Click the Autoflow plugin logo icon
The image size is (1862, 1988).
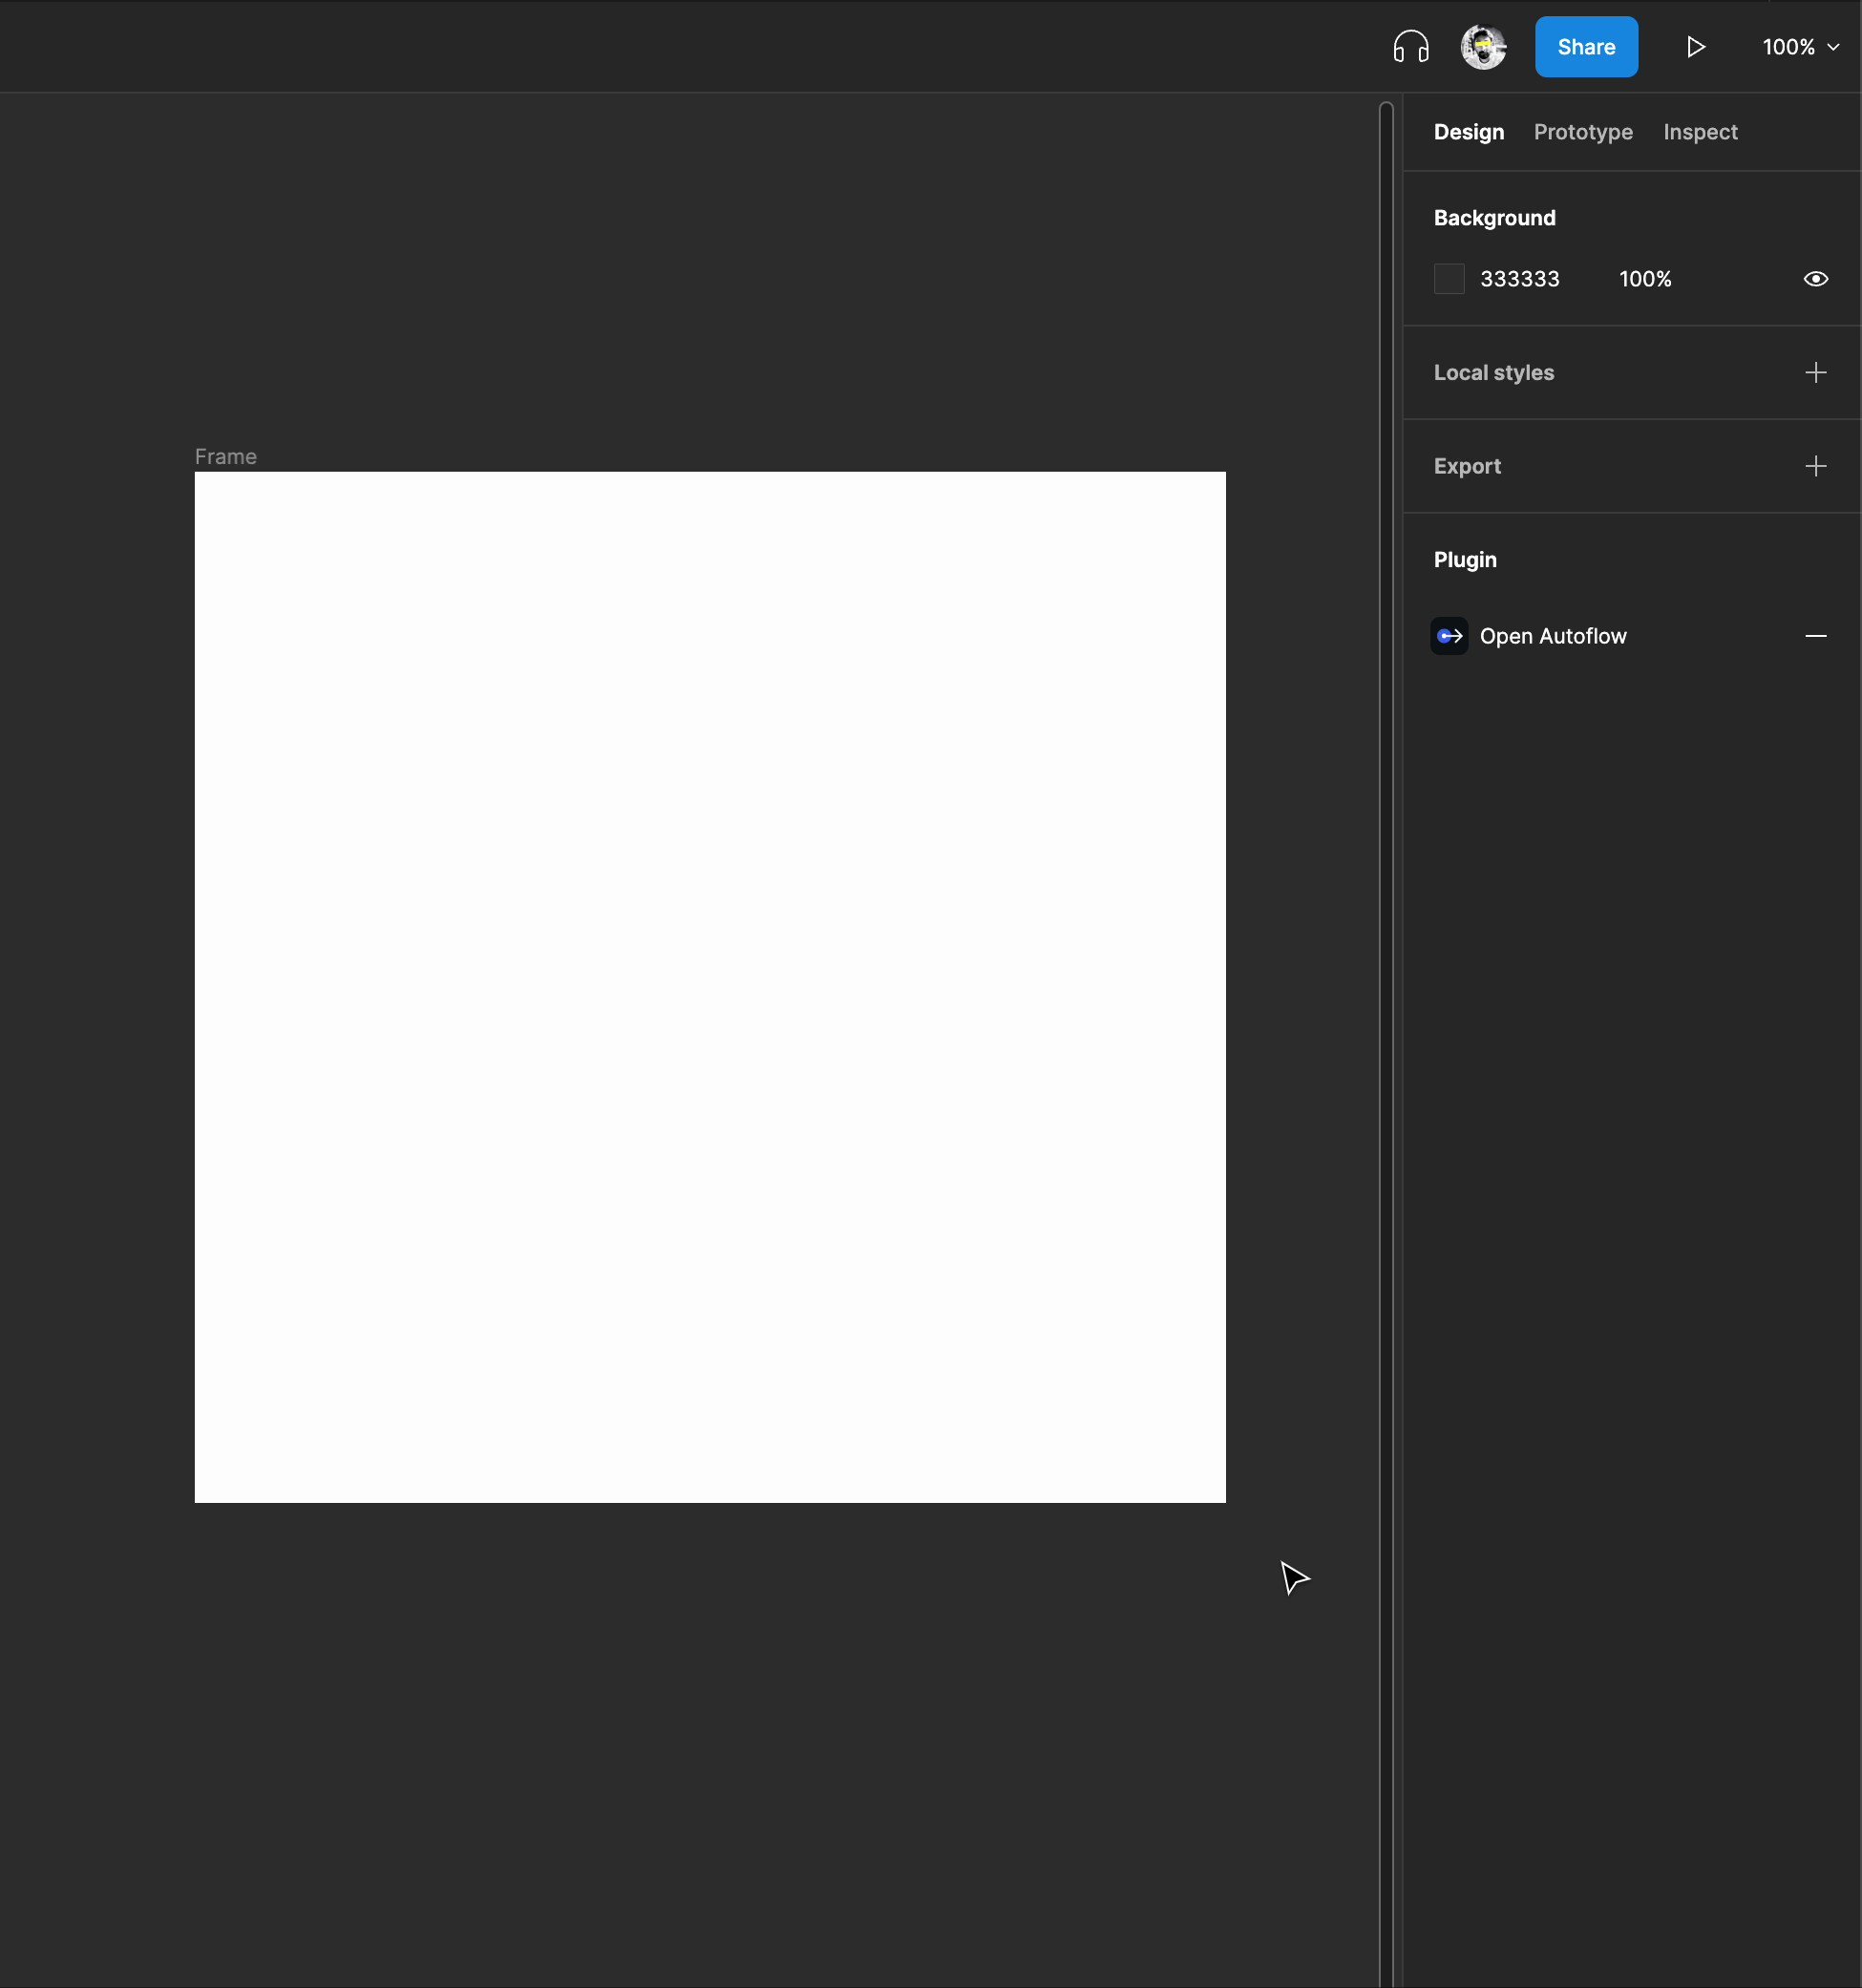click(x=1450, y=635)
